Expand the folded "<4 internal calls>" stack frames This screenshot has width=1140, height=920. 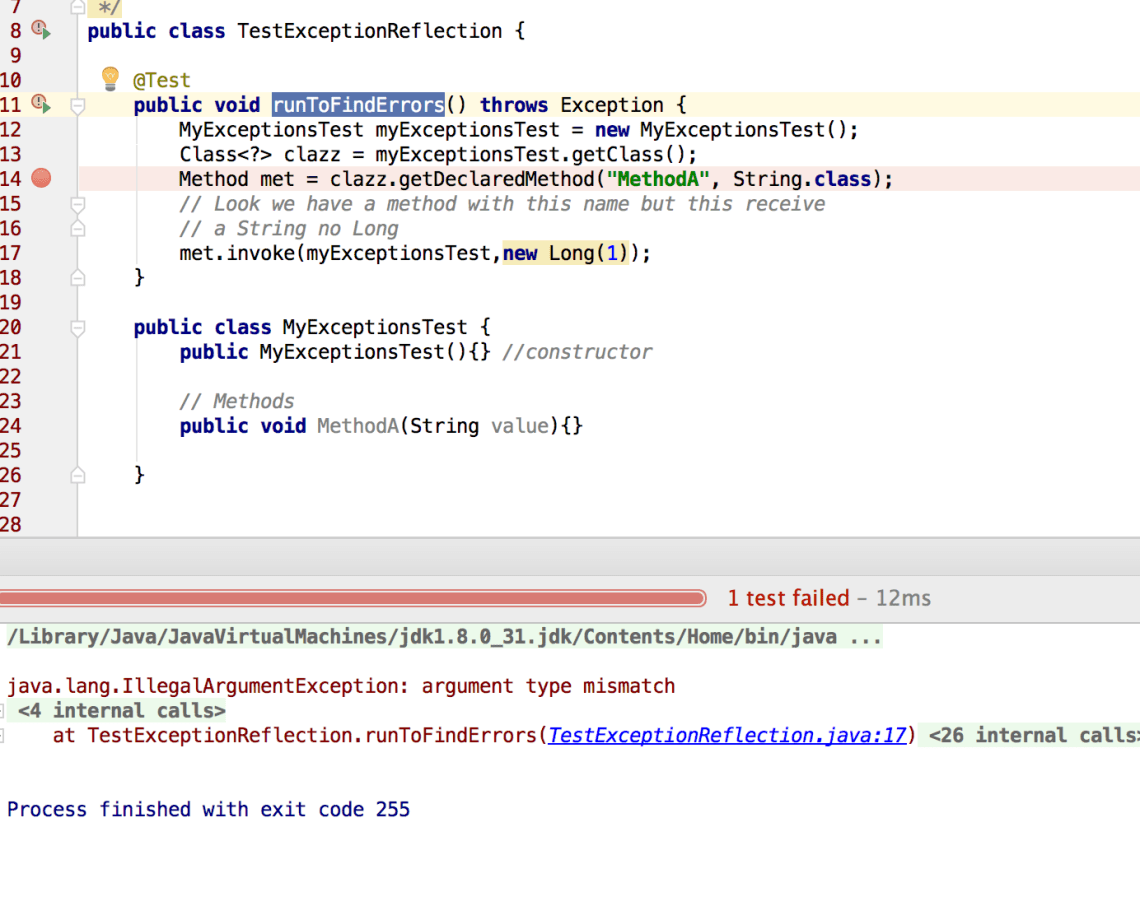point(121,711)
